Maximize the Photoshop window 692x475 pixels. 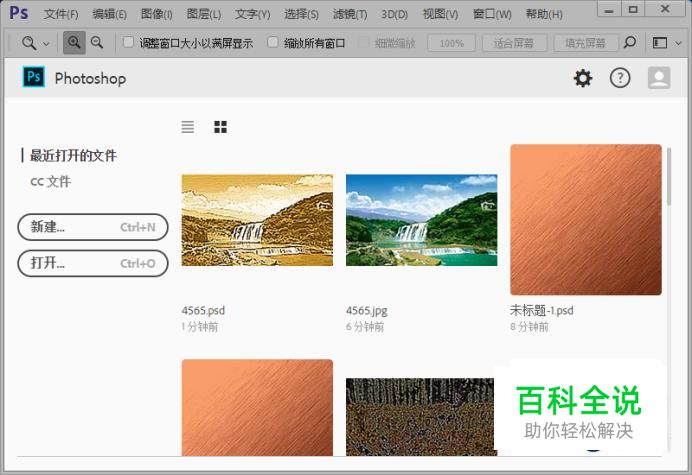point(633,9)
